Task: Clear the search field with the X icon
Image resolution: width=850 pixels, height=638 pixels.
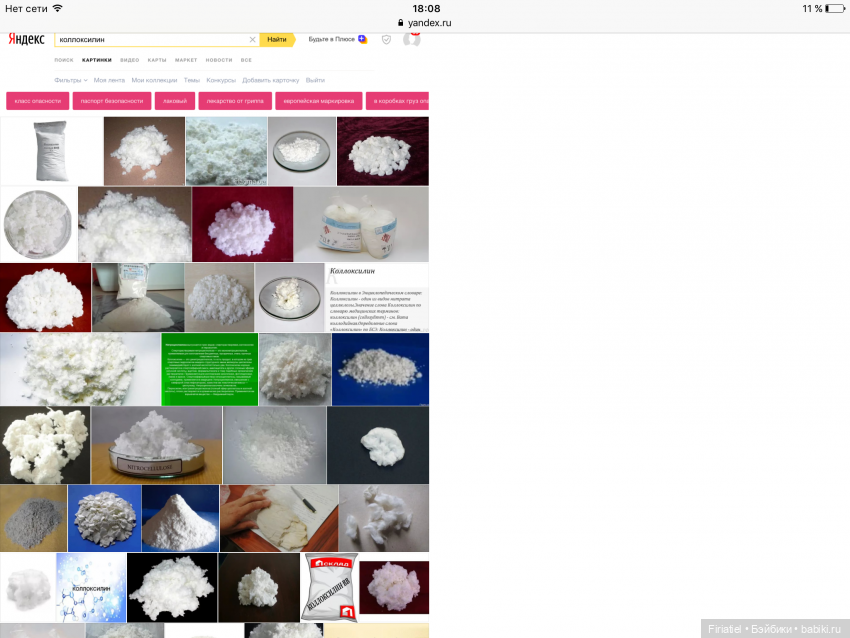Action: point(252,40)
